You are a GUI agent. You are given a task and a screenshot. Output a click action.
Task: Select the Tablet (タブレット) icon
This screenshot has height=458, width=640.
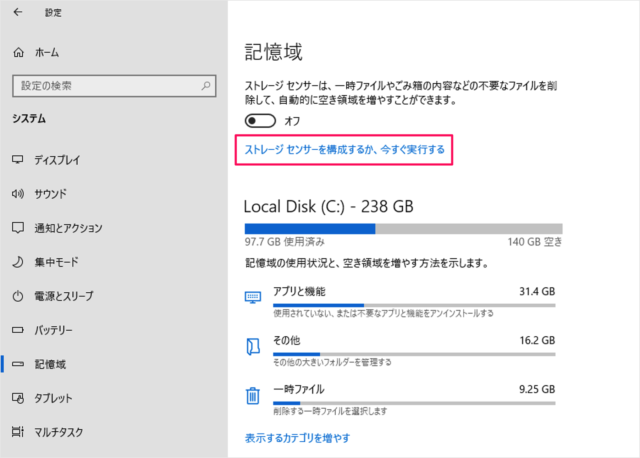tap(18, 398)
